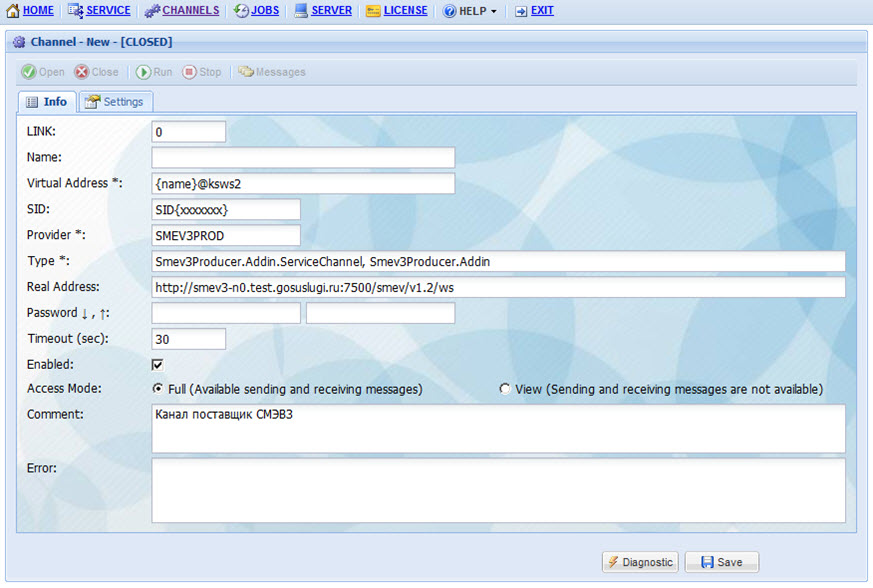Screen dimensions: 873x588
Task: Click the HOME house icon
Action: [13, 11]
